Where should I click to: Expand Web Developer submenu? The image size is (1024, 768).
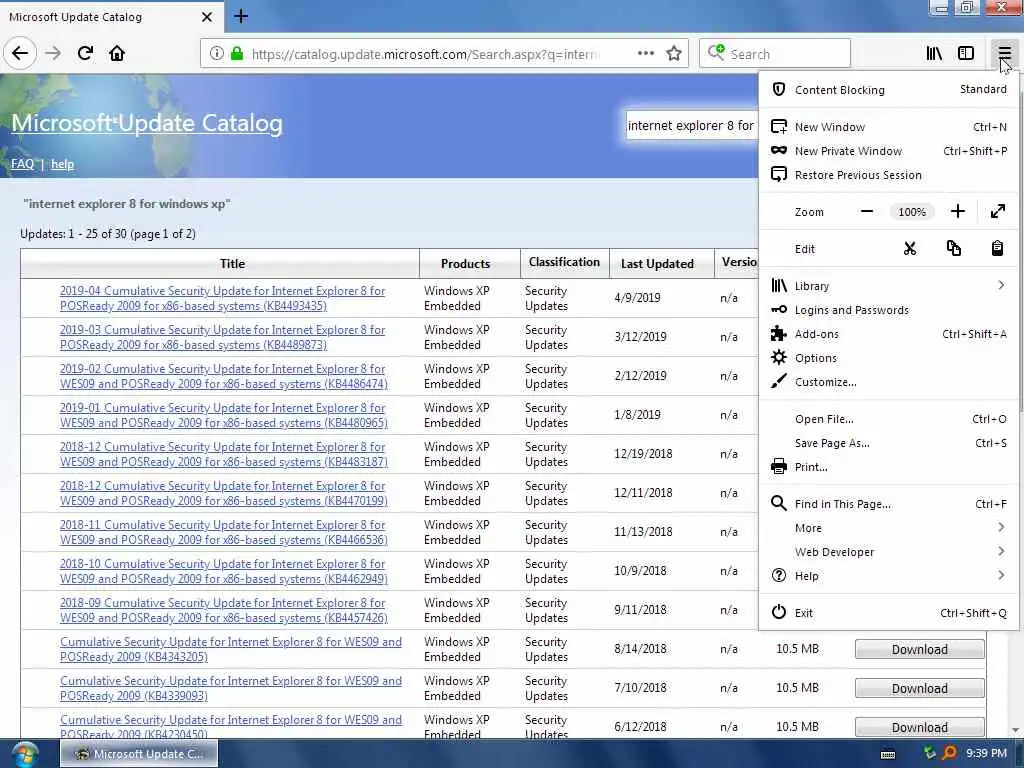click(x=888, y=552)
